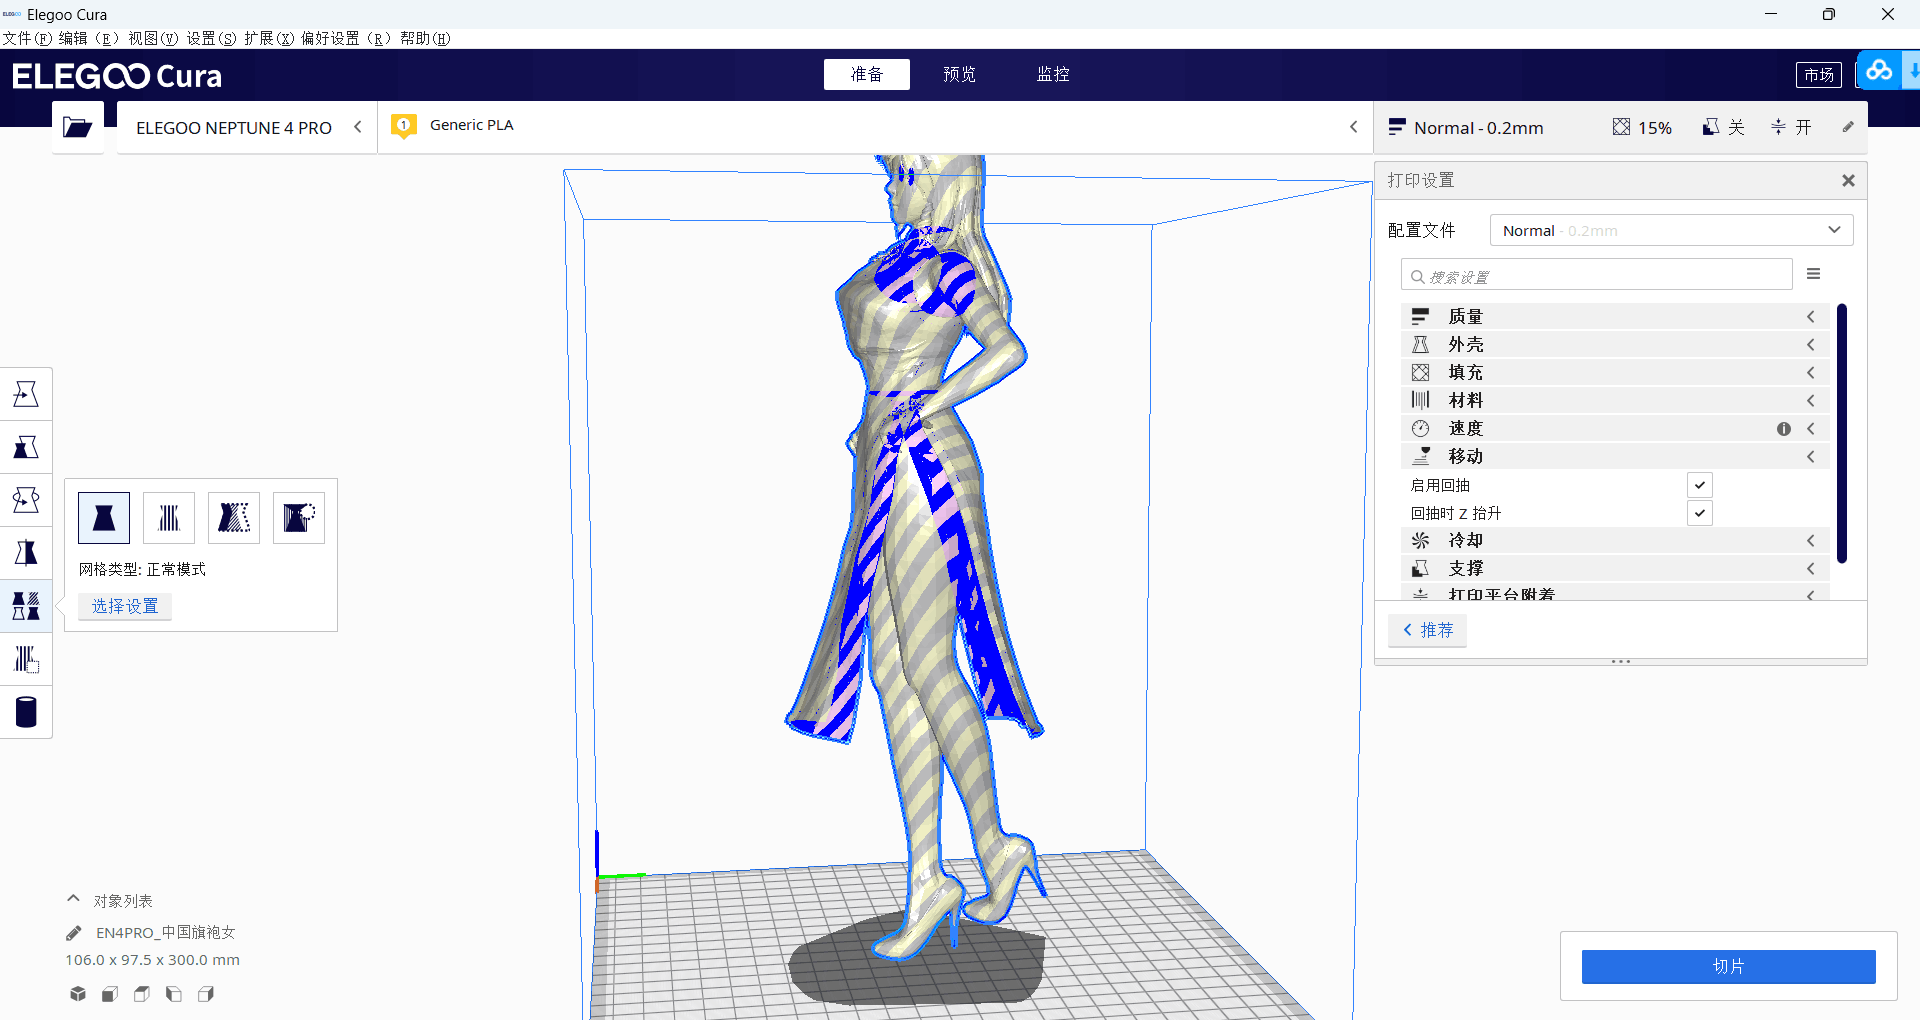This screenshot has height=1020, width=1920.
Task: Open settings visibility hamburger menu
Action: (1814, 274)
